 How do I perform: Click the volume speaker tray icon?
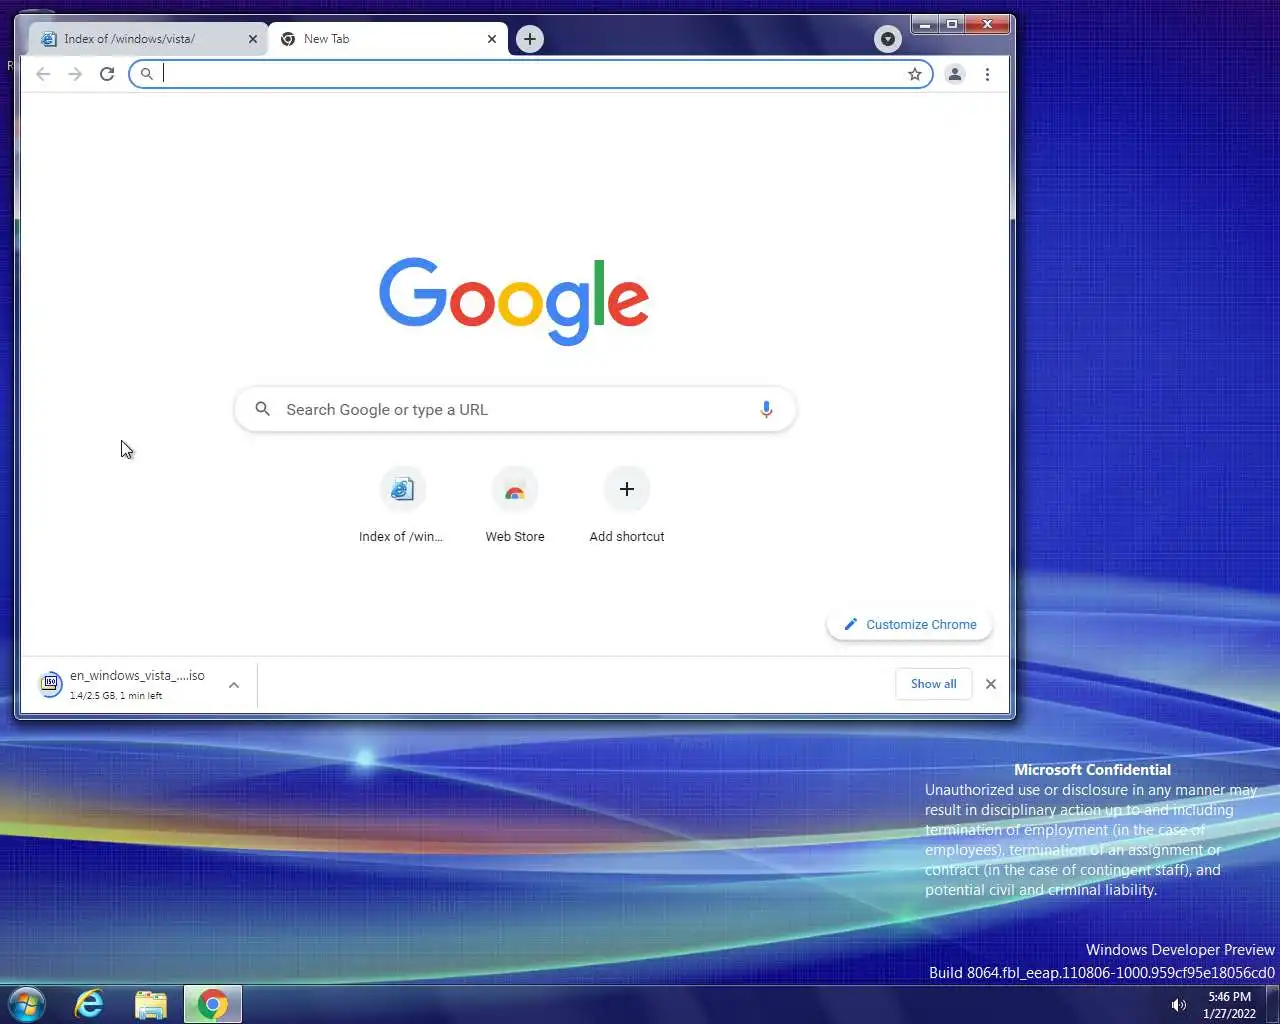point(1178,1005)
